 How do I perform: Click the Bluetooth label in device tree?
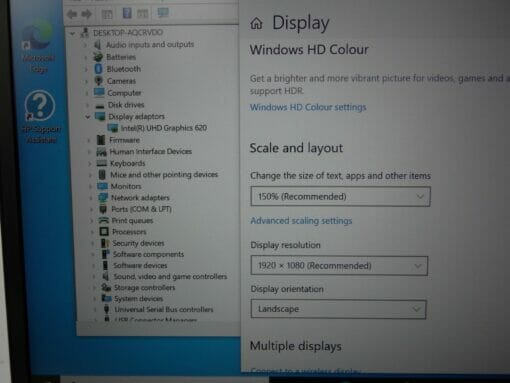[x=124, y=69]
